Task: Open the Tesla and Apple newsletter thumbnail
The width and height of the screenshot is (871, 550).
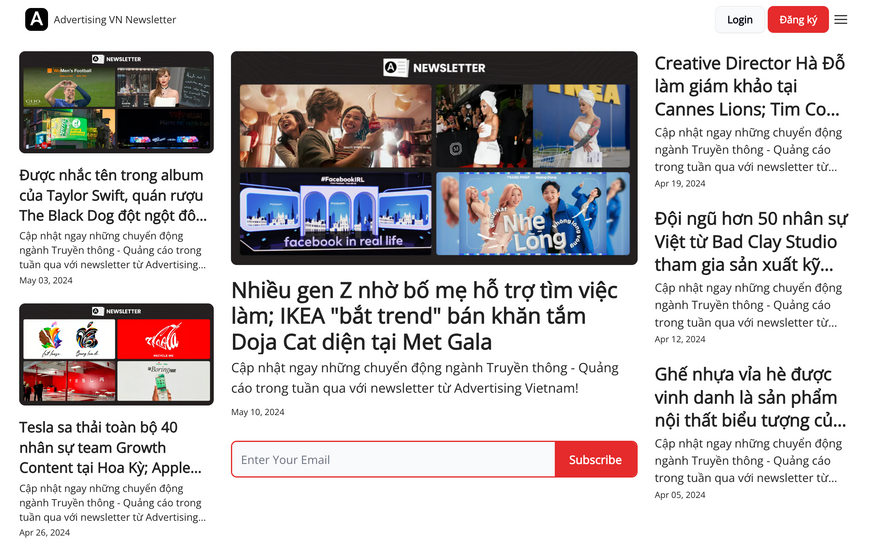Action: point(116,354)
